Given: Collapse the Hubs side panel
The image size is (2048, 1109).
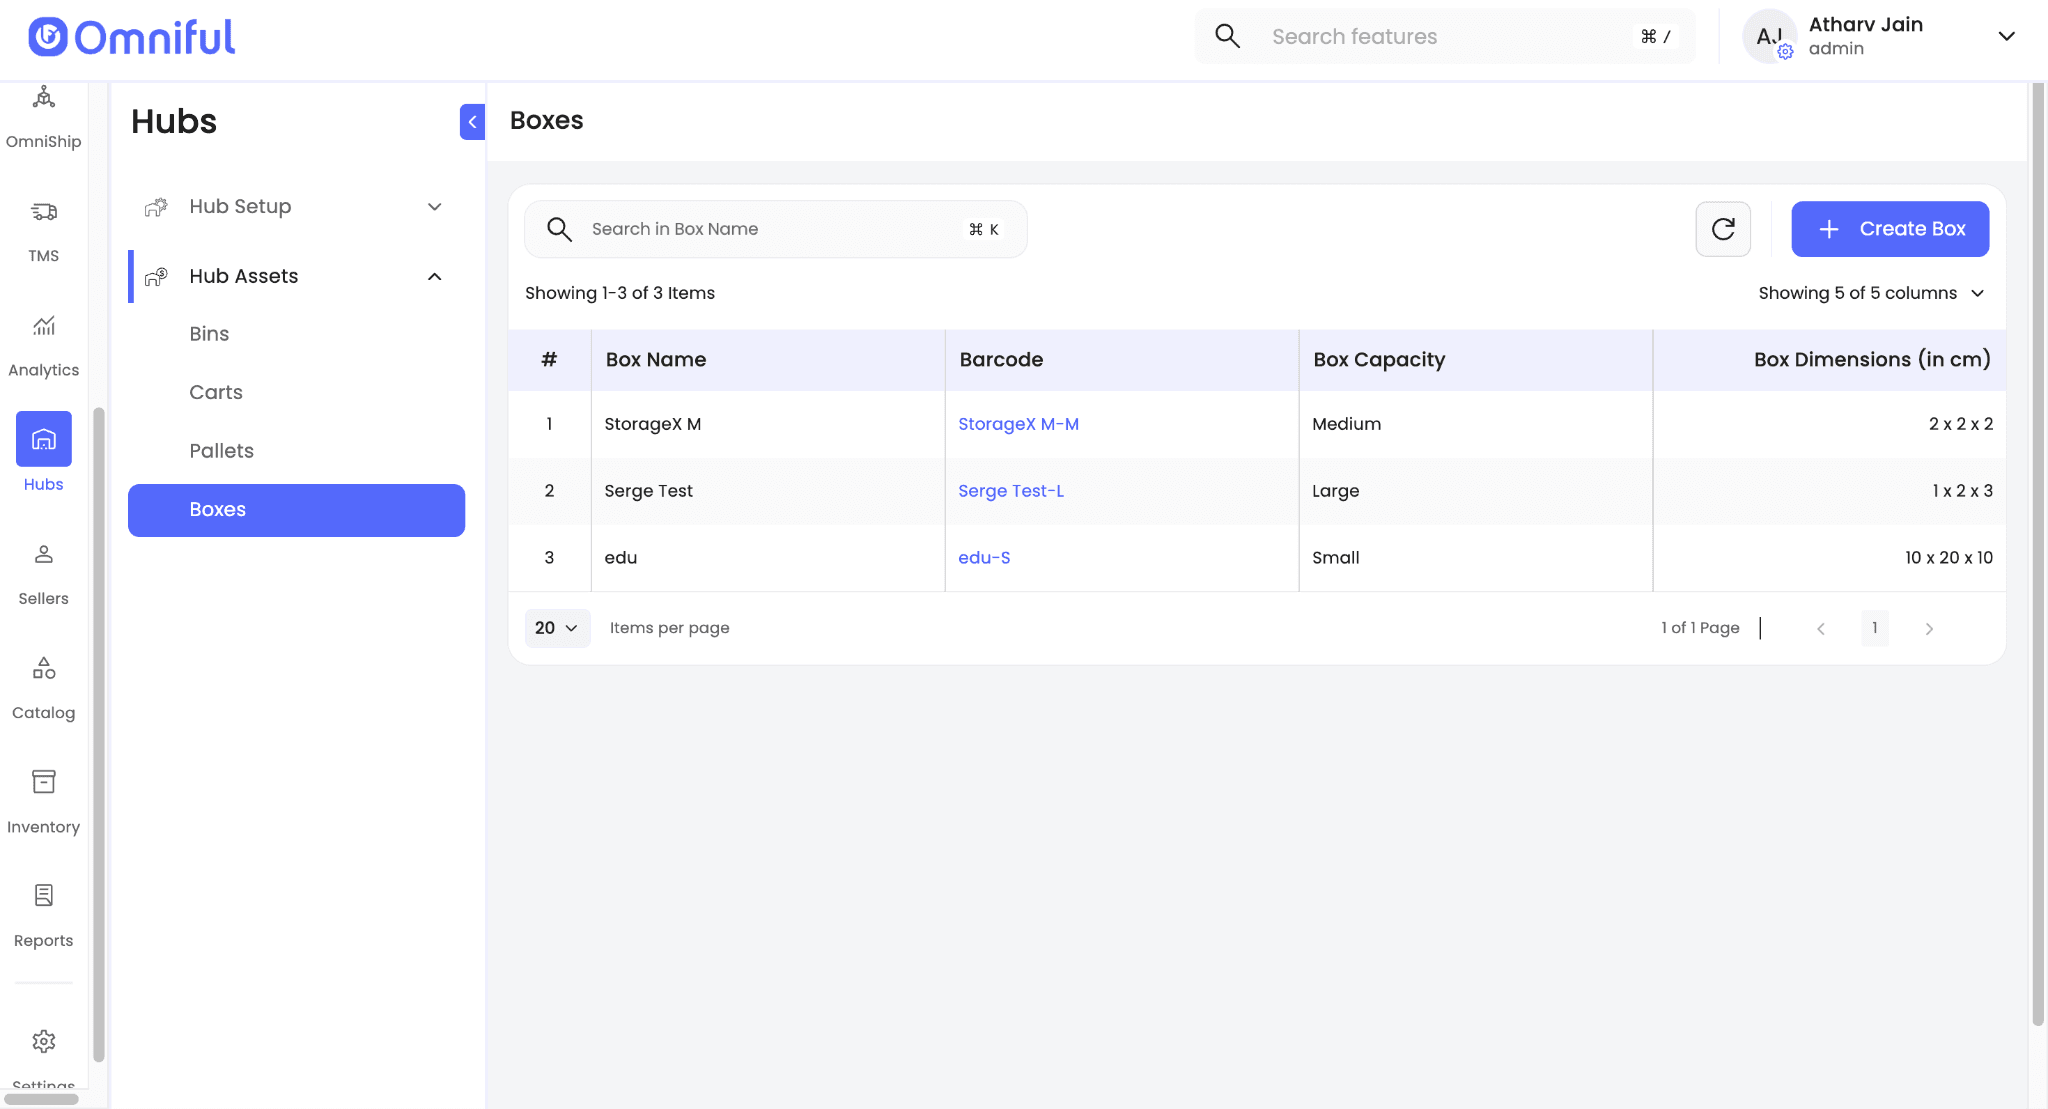Looking at the screenshot, I should pyautogui.click(x=472, y=122).
